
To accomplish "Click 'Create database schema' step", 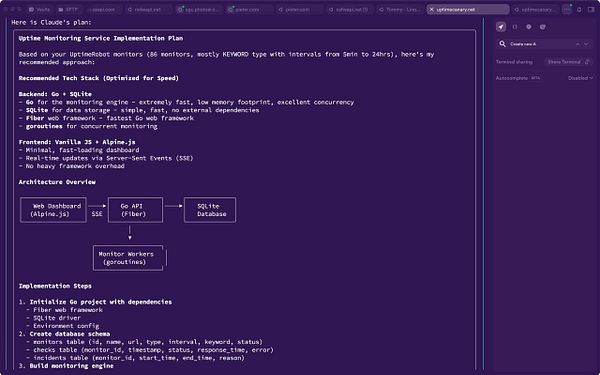I will (x=70, y=334).
